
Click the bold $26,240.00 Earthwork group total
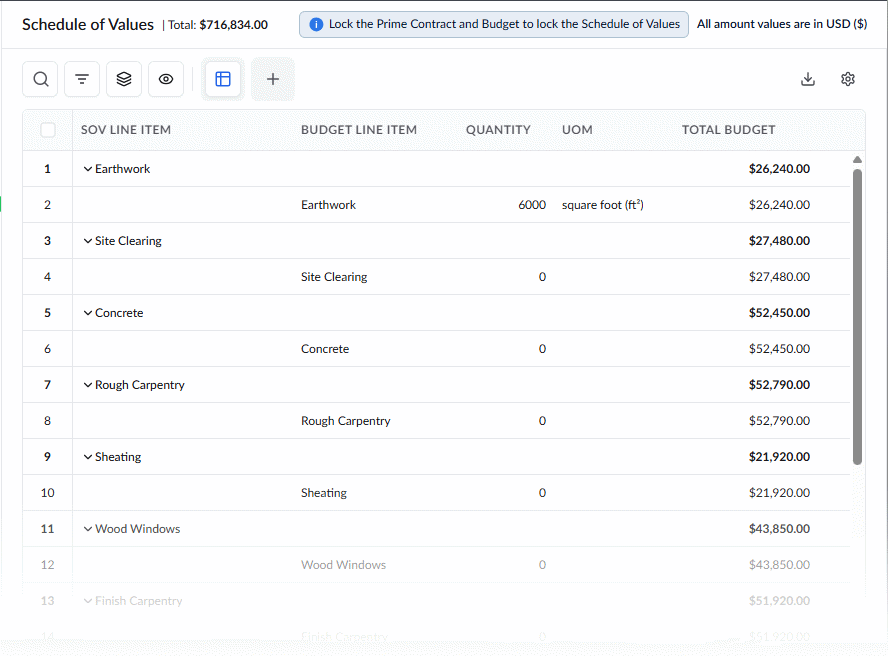(779, 169)
